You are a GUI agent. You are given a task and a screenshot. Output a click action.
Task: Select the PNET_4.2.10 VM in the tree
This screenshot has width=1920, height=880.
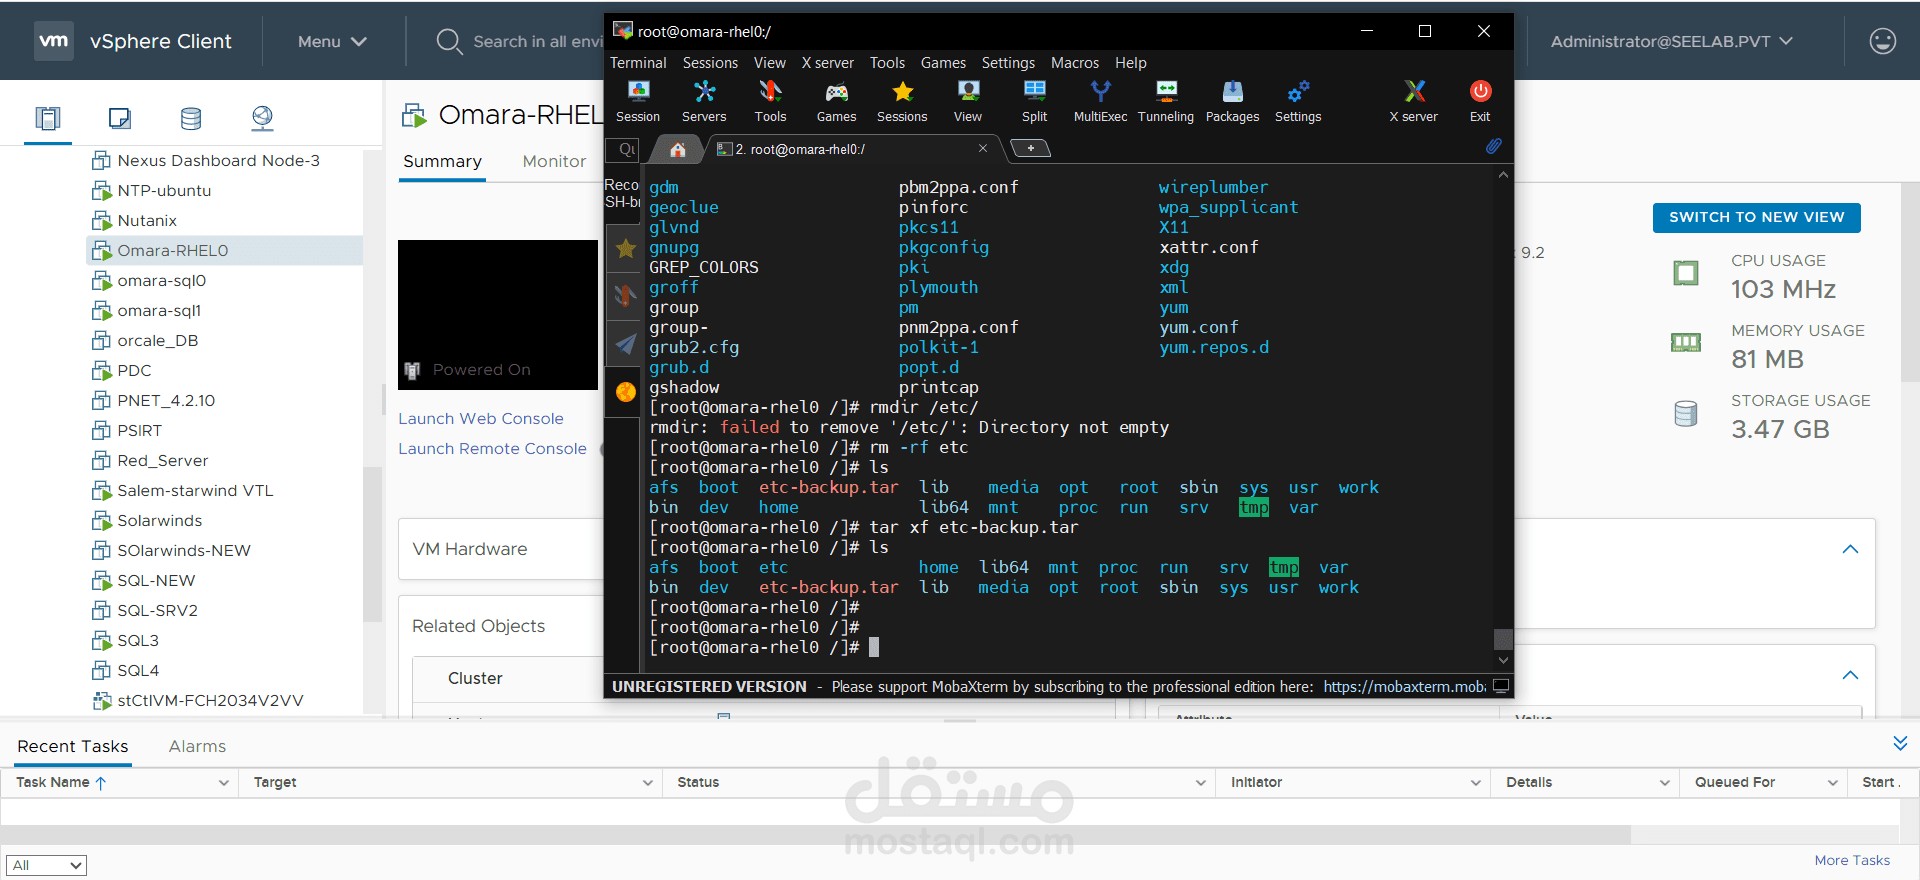pyautogui.click(x=166, y=400)
